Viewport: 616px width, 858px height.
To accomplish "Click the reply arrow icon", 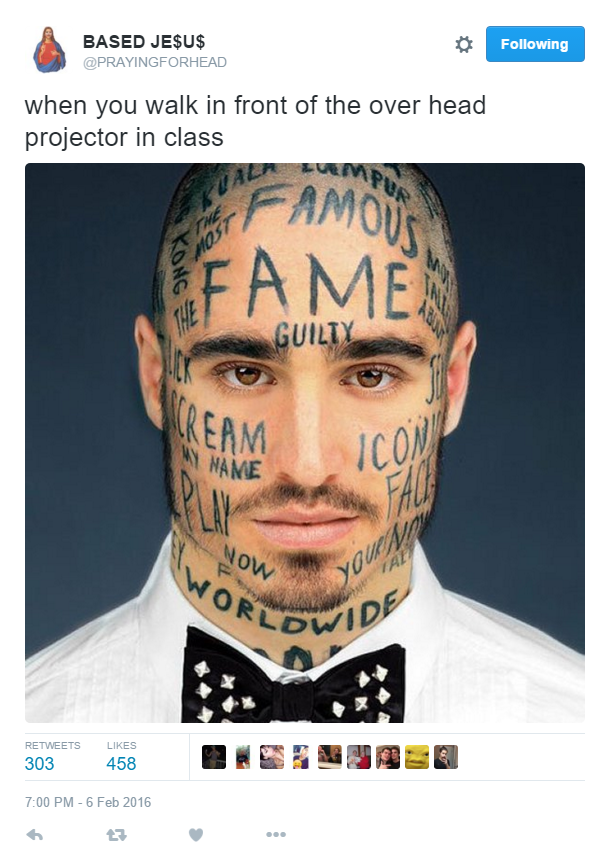I will point(34,834).
